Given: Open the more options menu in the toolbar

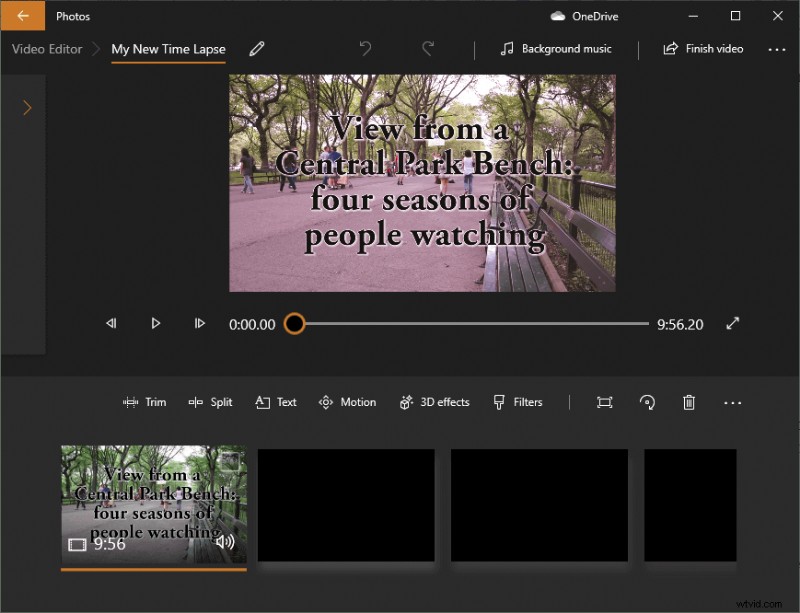Looking at the screenshot, I should tap(733, 402).
